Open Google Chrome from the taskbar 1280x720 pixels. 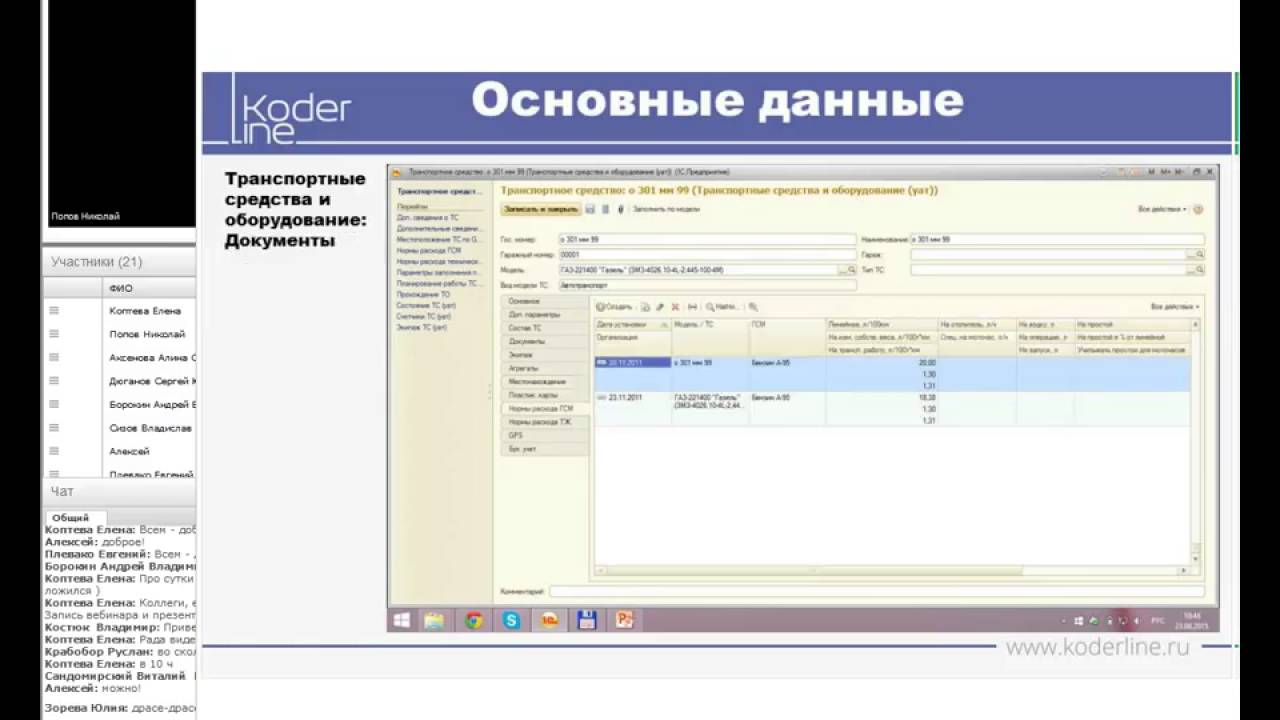click(474, 620)
